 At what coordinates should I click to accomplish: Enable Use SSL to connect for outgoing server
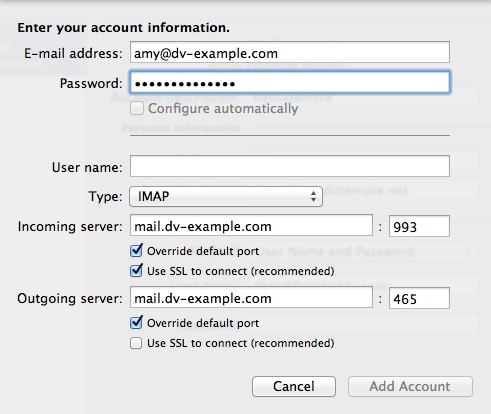pos(136,343)
